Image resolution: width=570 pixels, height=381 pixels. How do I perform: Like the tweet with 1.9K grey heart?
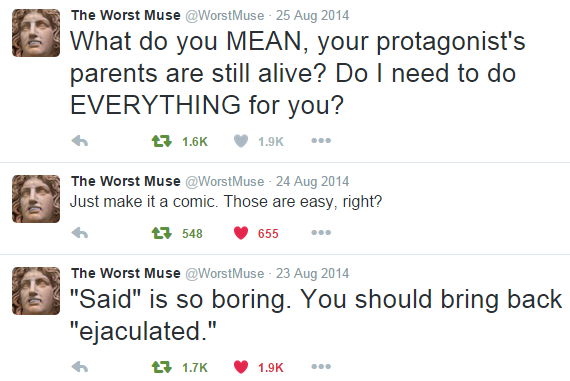[241, 141]
